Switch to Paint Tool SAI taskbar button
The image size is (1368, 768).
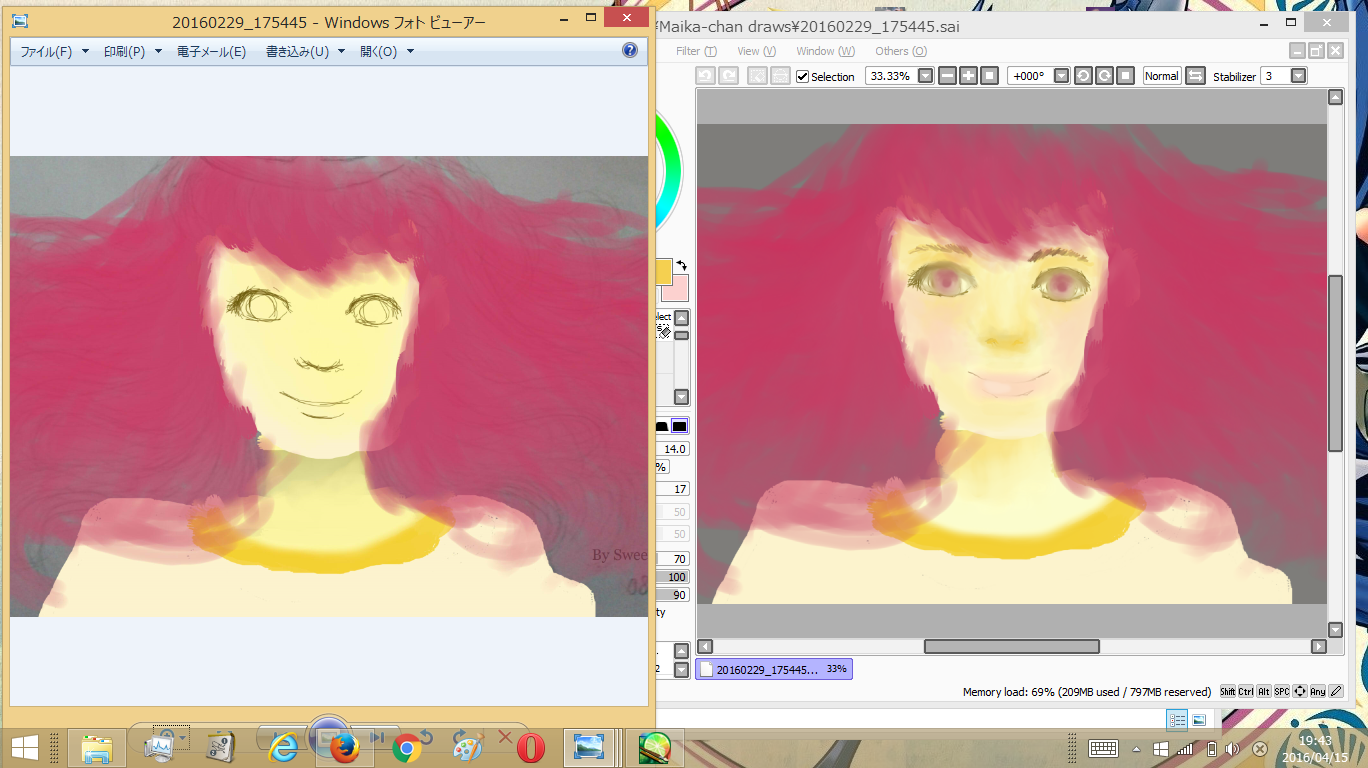pos(654,748)
